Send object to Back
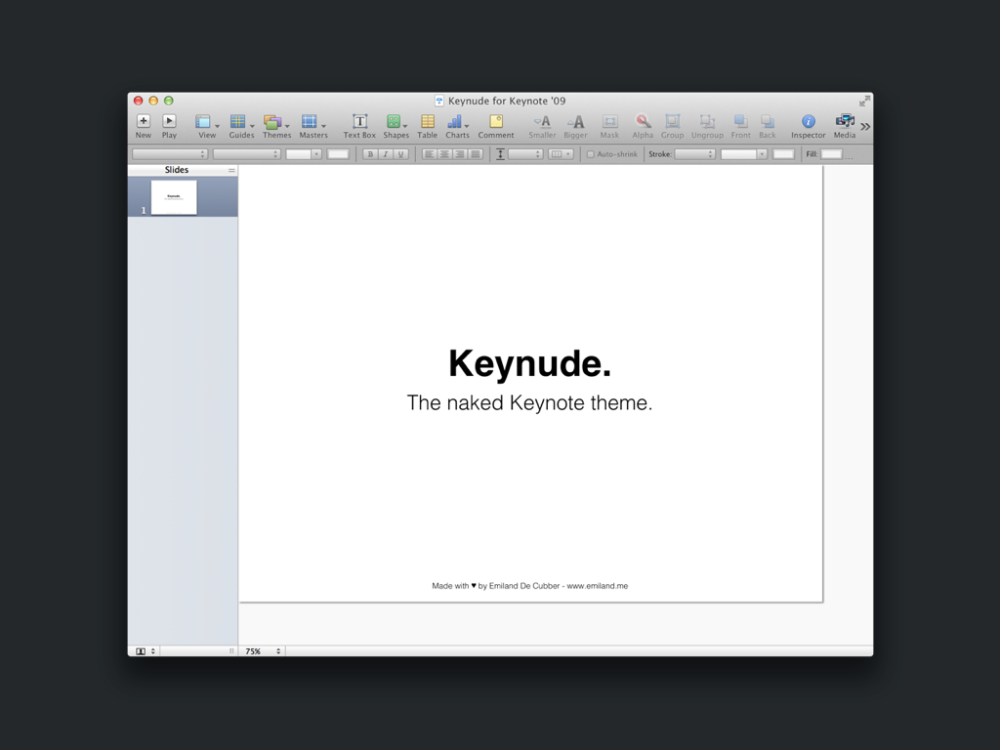 tap(767, 126)
